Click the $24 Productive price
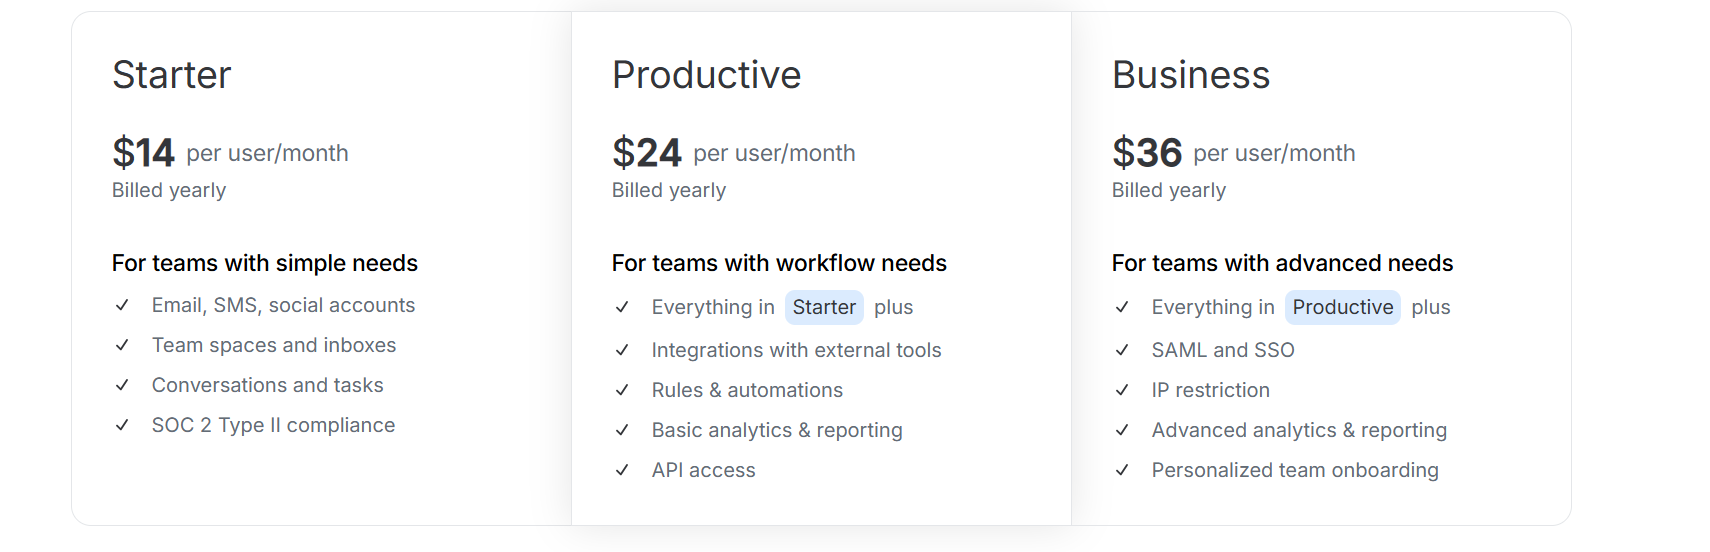The height and width of the screenshot is (552, 1710). point(646,153)
